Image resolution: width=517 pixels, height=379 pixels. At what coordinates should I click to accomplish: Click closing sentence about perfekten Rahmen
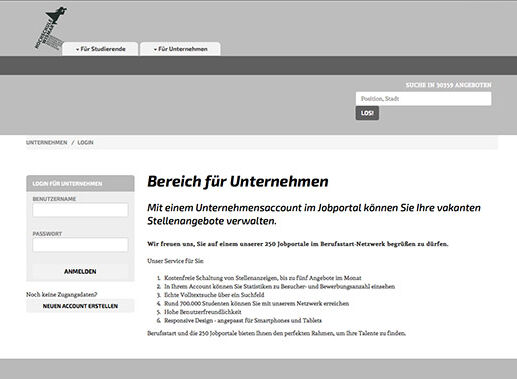pos(276,333)
